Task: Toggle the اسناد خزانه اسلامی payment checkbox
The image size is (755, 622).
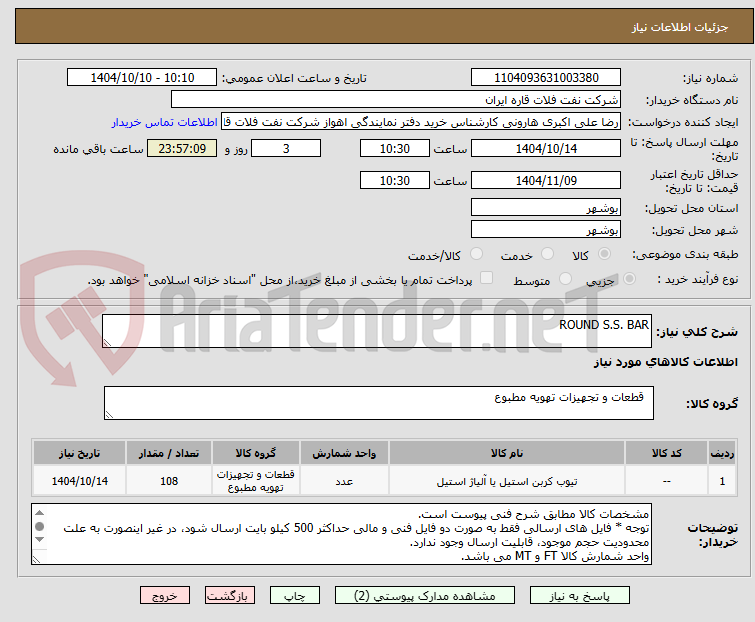Action: coord(486,278)
